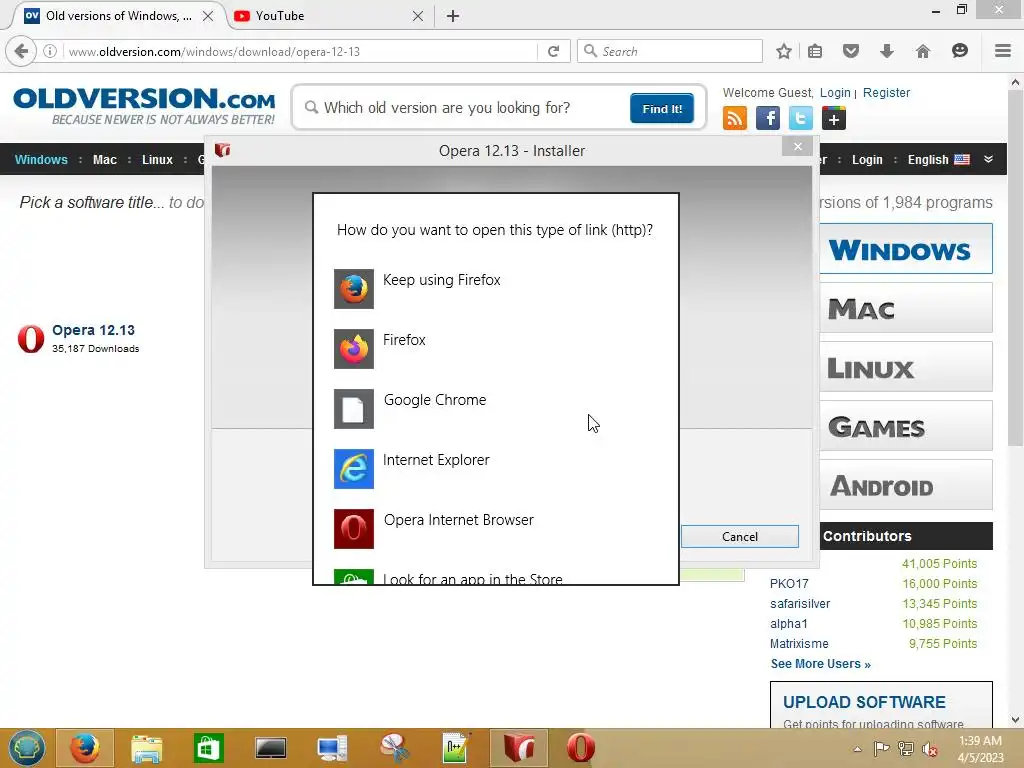Close the Opera 12.13 Installer window
Viewport: 1024px width, 768px height.
[797, 146]
